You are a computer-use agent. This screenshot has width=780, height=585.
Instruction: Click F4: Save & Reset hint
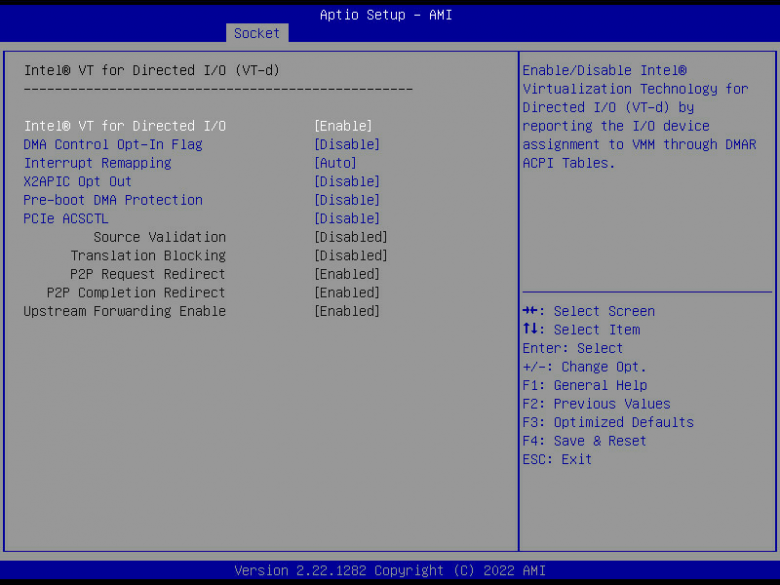coord(585,441)
